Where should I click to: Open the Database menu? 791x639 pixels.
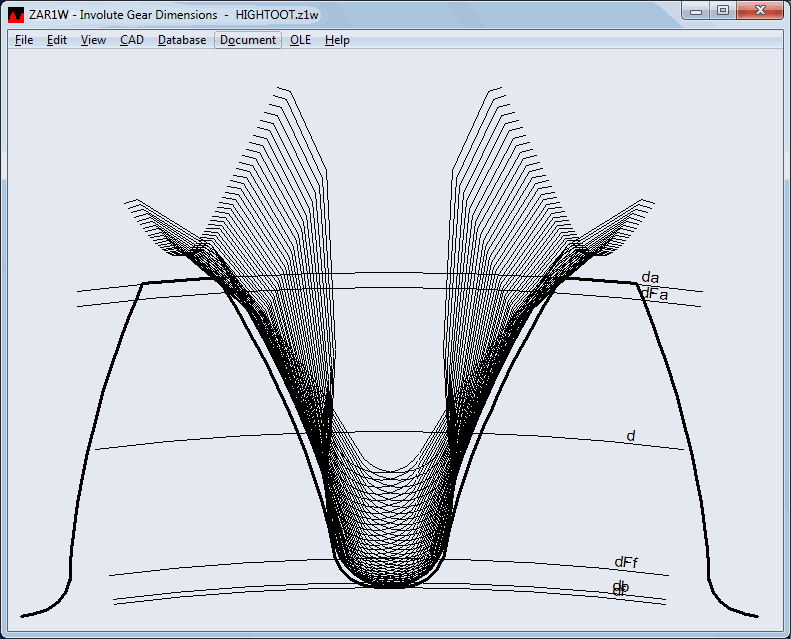coord(182,40)
